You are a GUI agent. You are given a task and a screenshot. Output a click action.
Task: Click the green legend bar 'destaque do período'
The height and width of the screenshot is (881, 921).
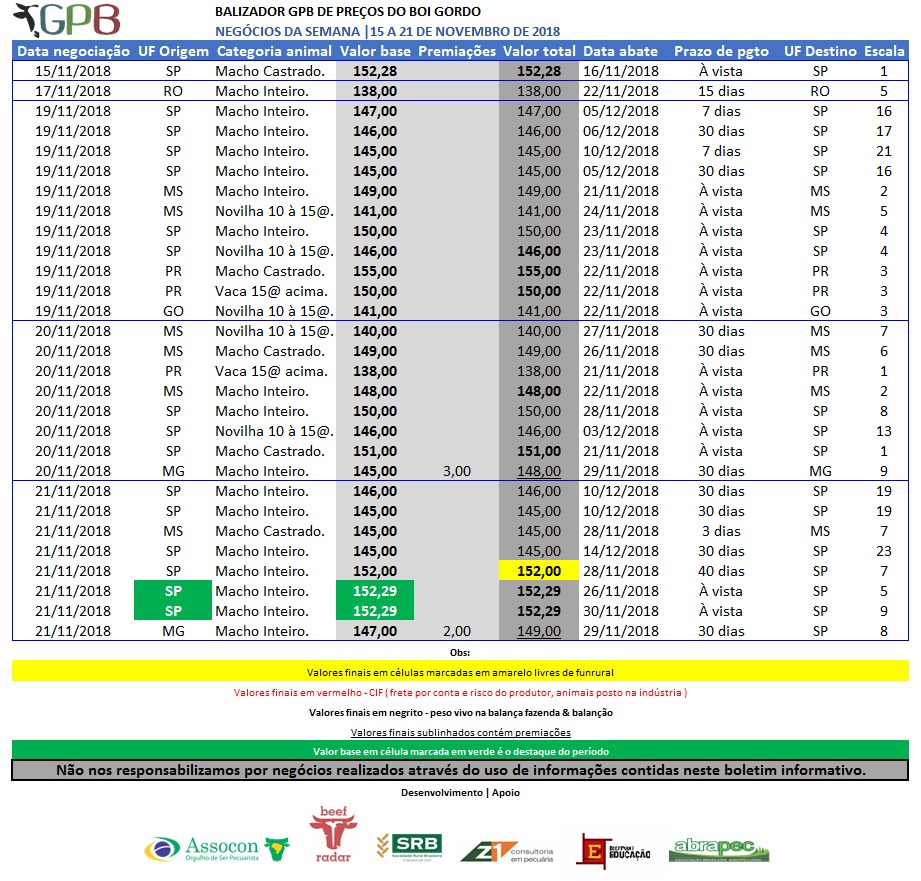(460, 751)
